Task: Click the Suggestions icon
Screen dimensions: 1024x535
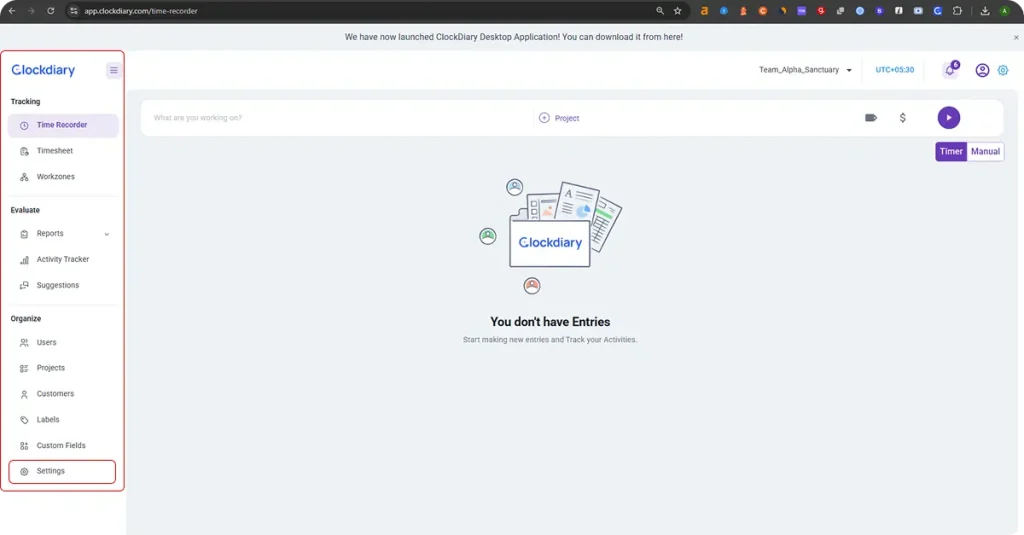Action: pyautogui.click(x=24, y=285)
